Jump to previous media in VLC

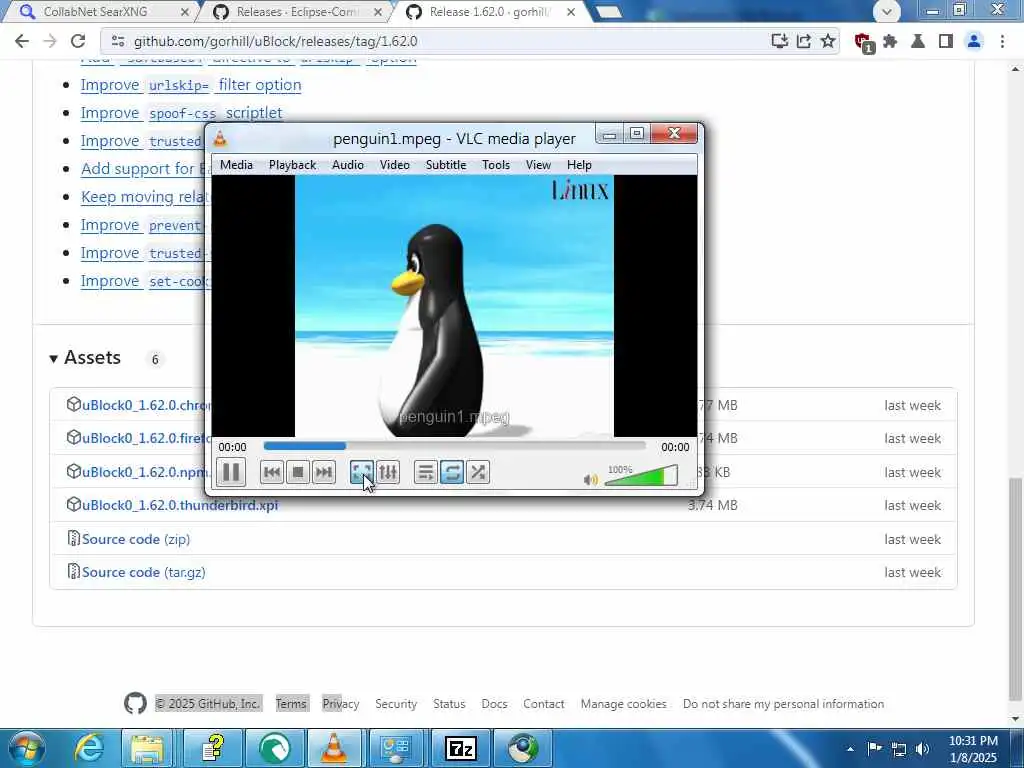272,472
